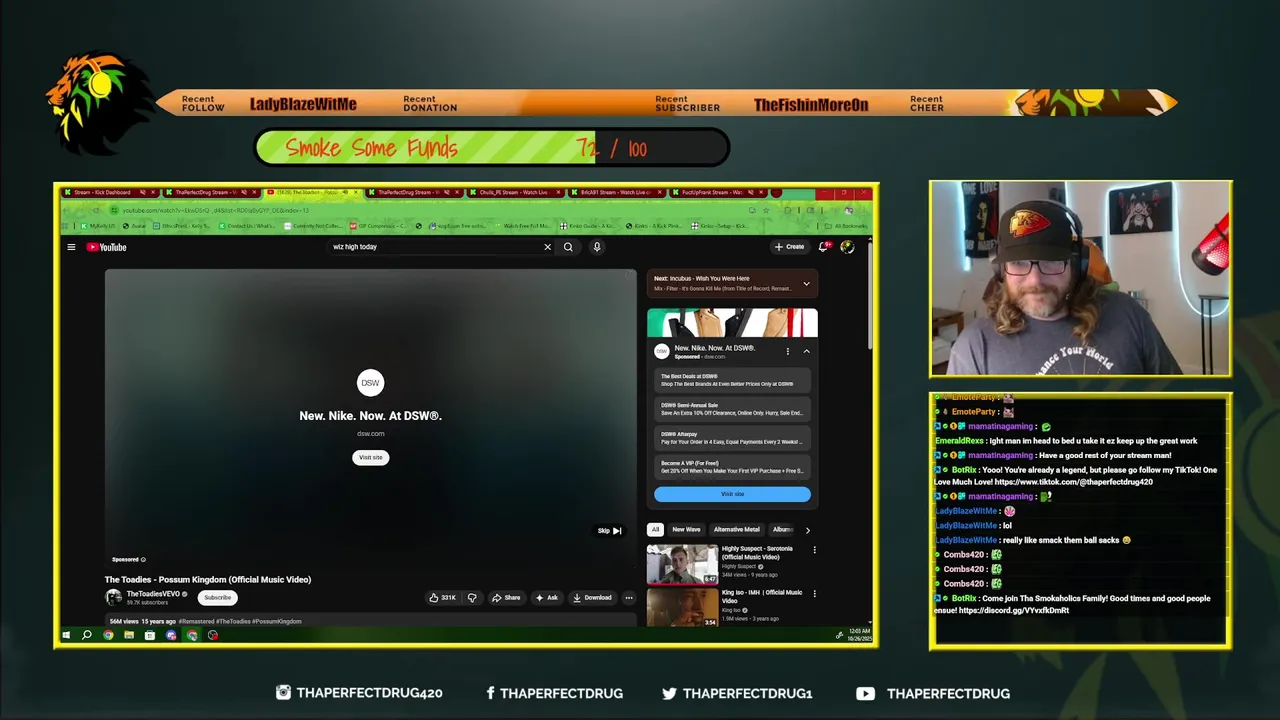Select the 'New Wave' filter chip
Viewport: 1280px width, 720px height.
686,530
